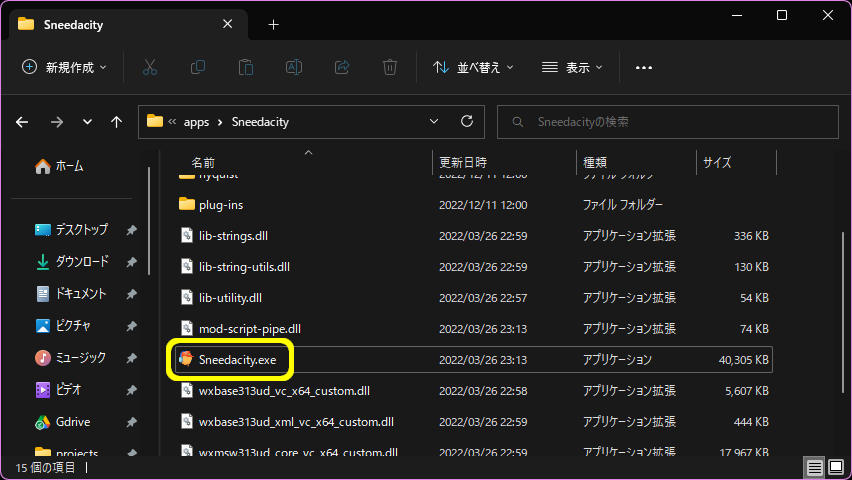Go up one folder level arrow
Screen dimensions: 852x480
pyautogui.click(x=116, y=122)
